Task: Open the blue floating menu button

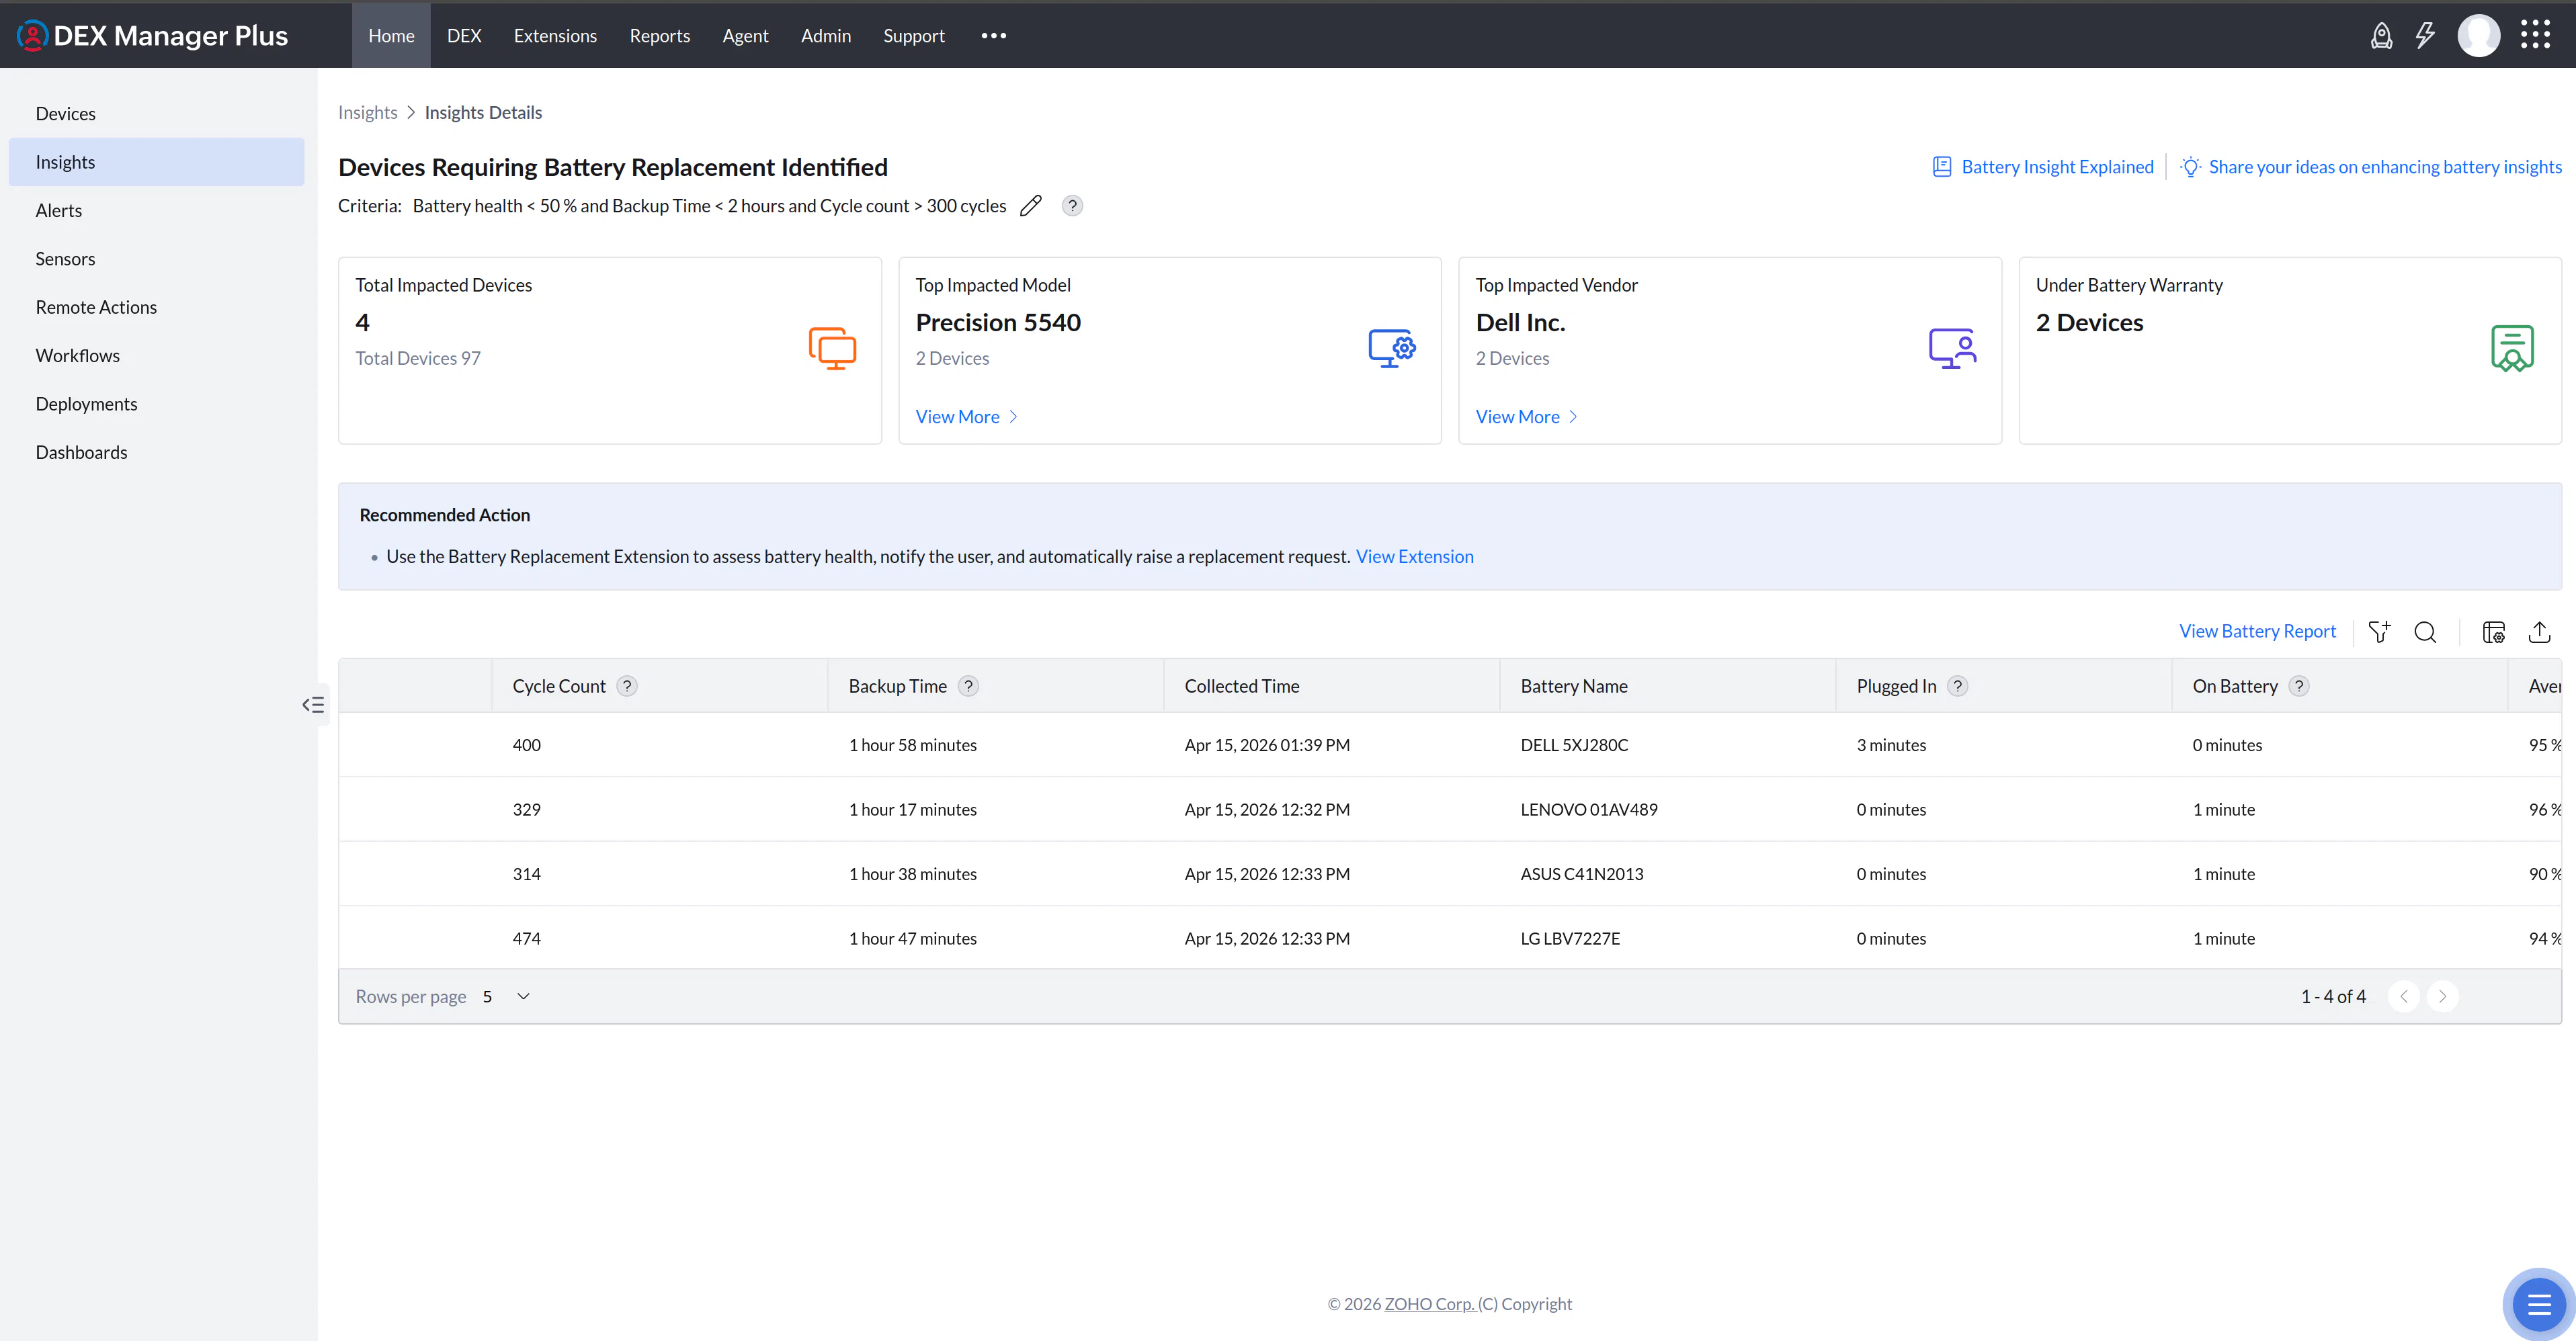Action: (2539, 1305)
